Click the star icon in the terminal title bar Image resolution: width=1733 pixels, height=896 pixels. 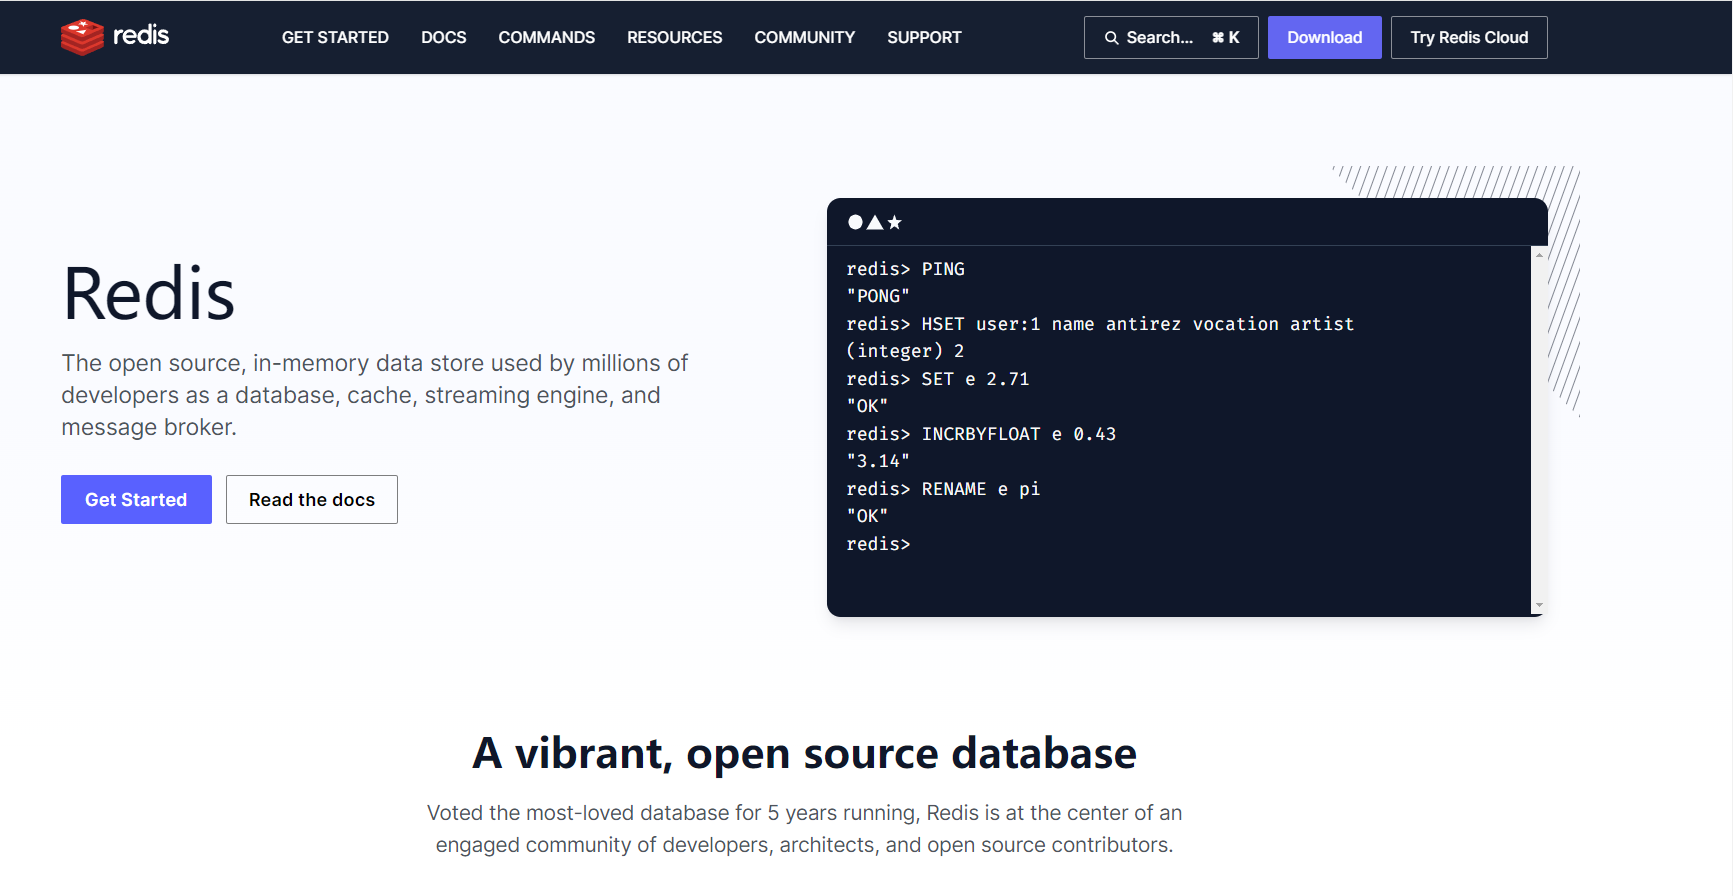895,222
